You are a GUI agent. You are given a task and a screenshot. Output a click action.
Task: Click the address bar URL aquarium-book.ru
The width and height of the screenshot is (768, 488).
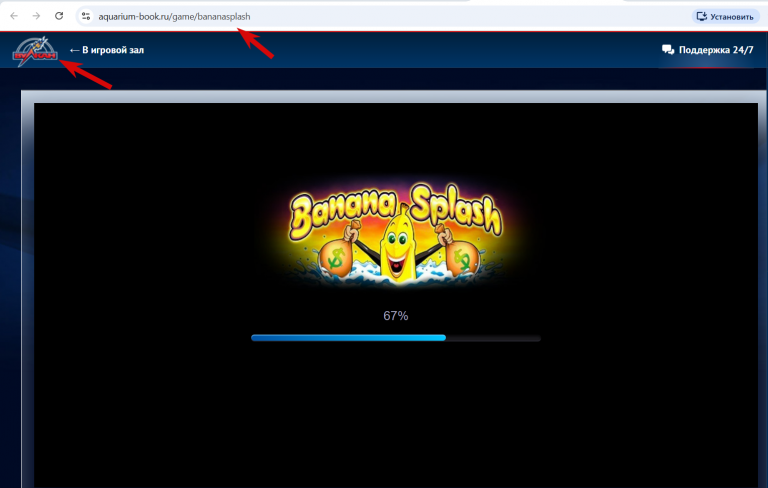point(174,17)
